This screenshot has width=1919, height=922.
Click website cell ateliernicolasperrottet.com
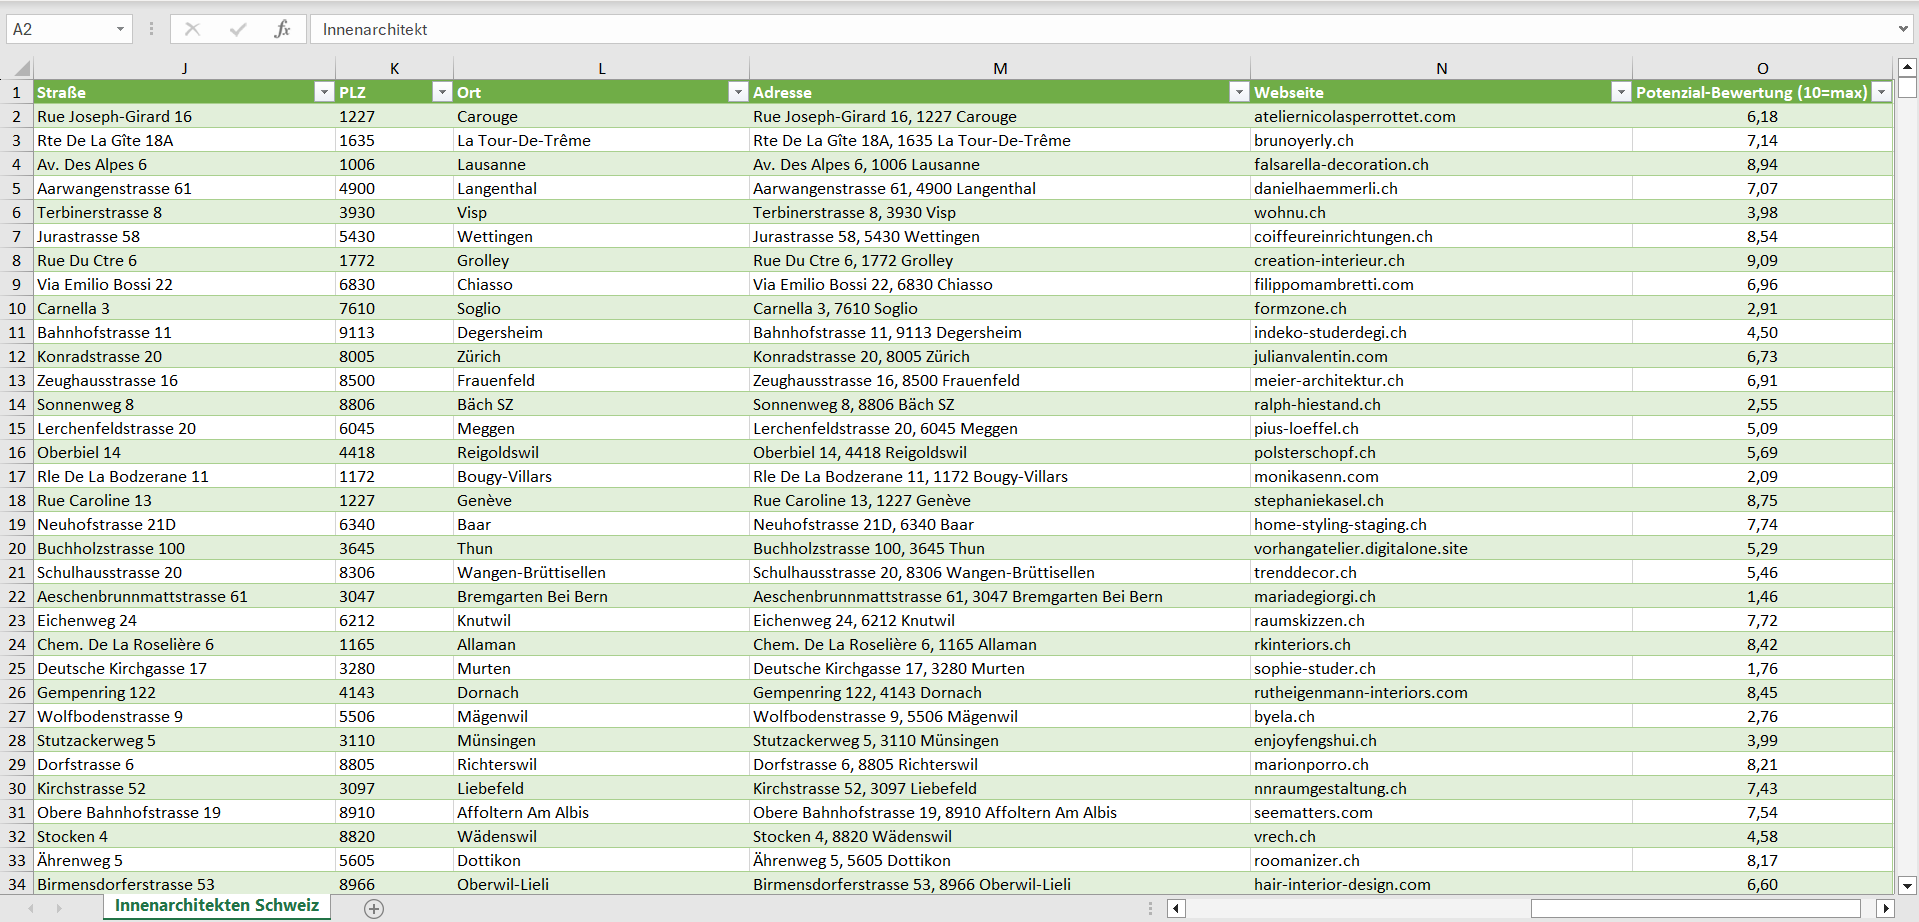tap(1442, 116)
